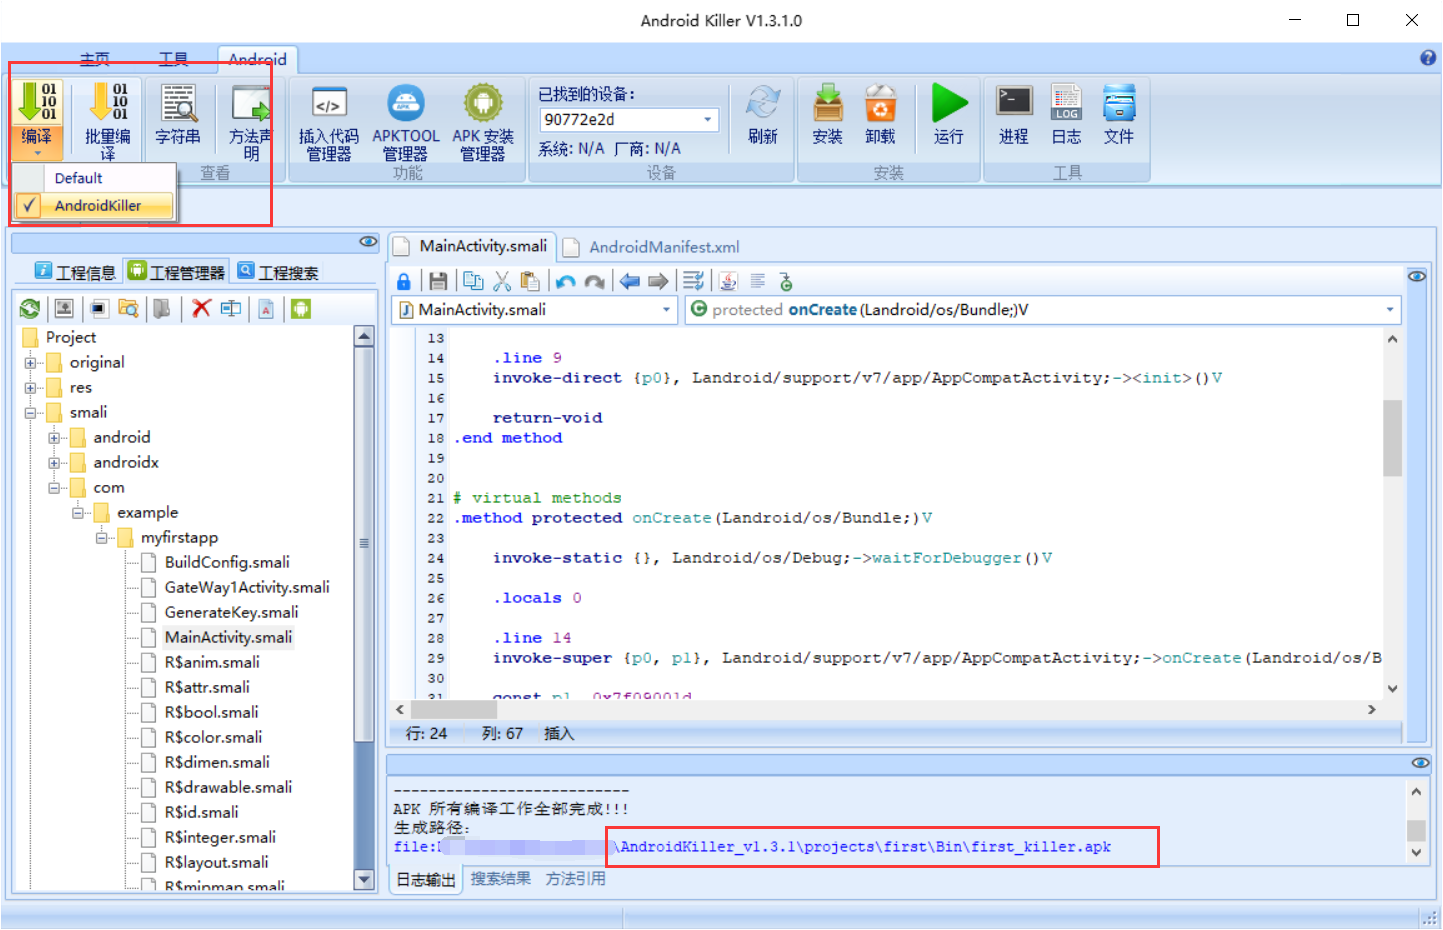Switch to the 方法引用 tab
The image size is (1443, 930).
point(575,879)
